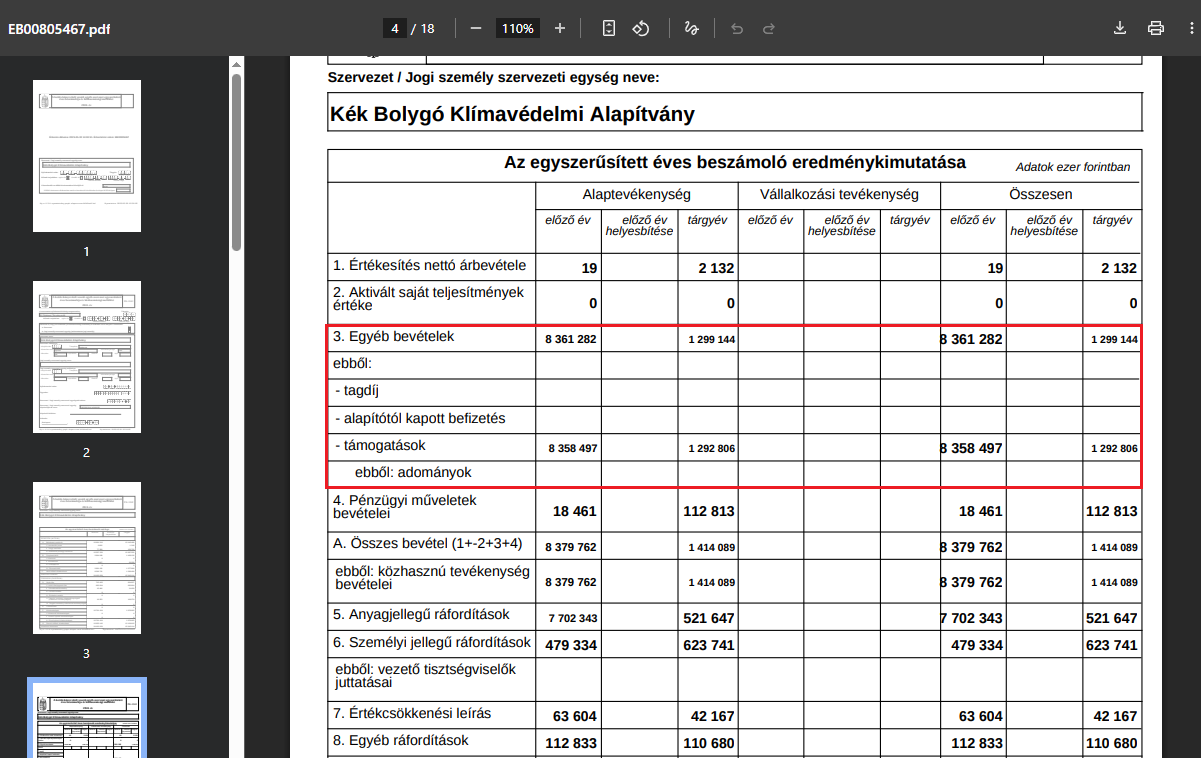
Task: Click row 1. Értékesítés nettó árbevétele
Action: pyautogui.click(x=430, y=266)
